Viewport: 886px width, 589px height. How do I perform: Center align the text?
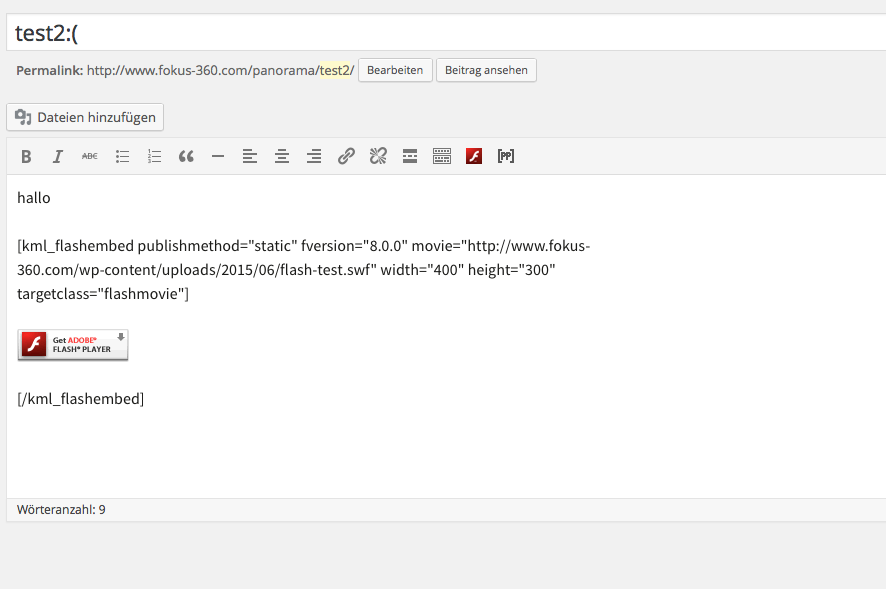click(282, 156)
